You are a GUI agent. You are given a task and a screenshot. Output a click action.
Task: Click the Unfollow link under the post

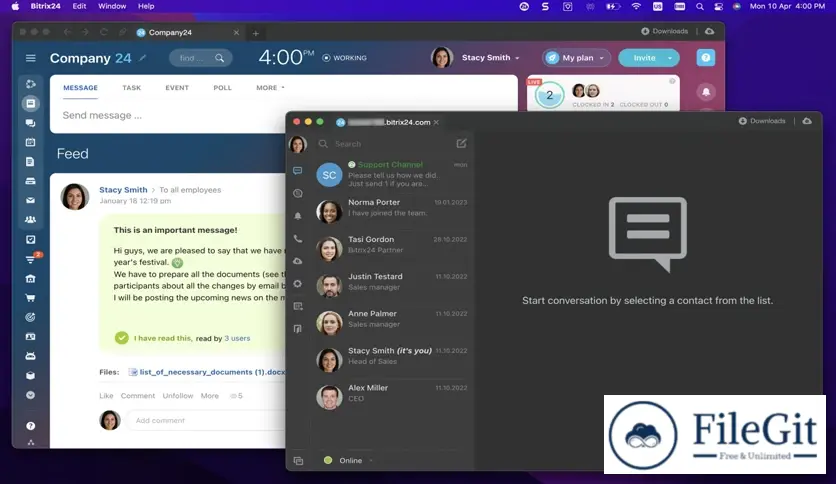(178, 396)
